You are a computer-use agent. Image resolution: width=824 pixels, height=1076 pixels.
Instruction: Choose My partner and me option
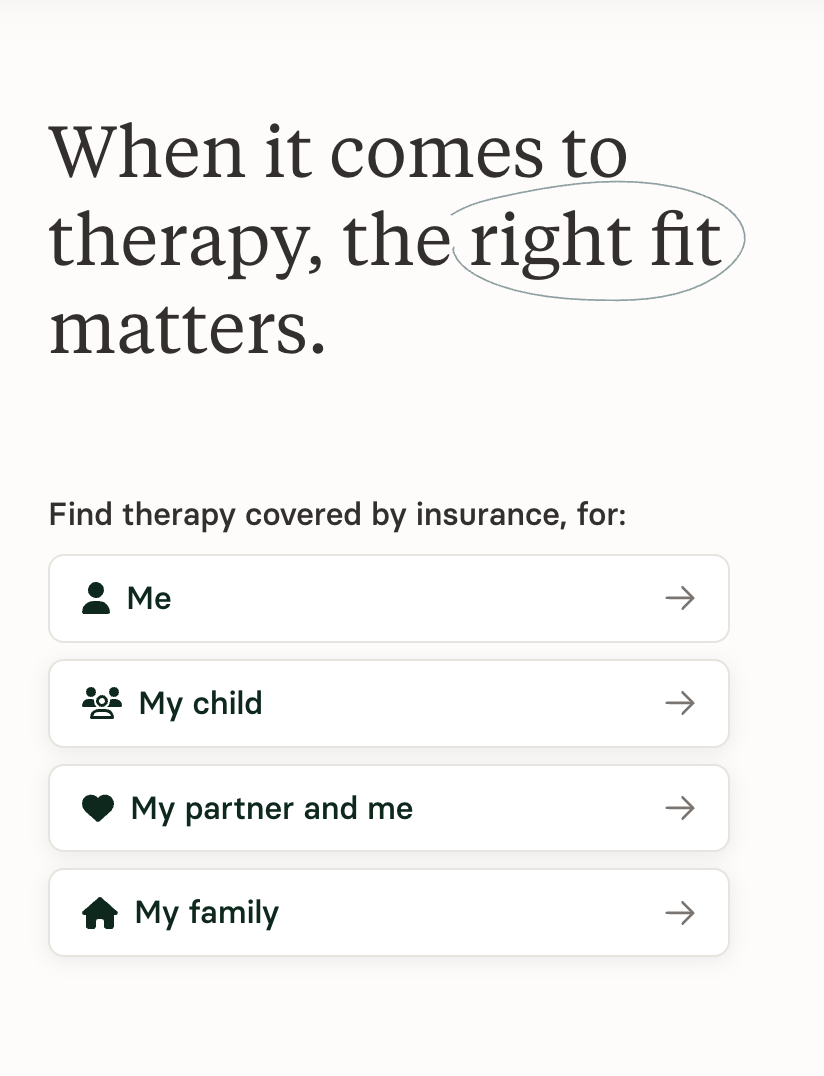click(x=388, y=808)
